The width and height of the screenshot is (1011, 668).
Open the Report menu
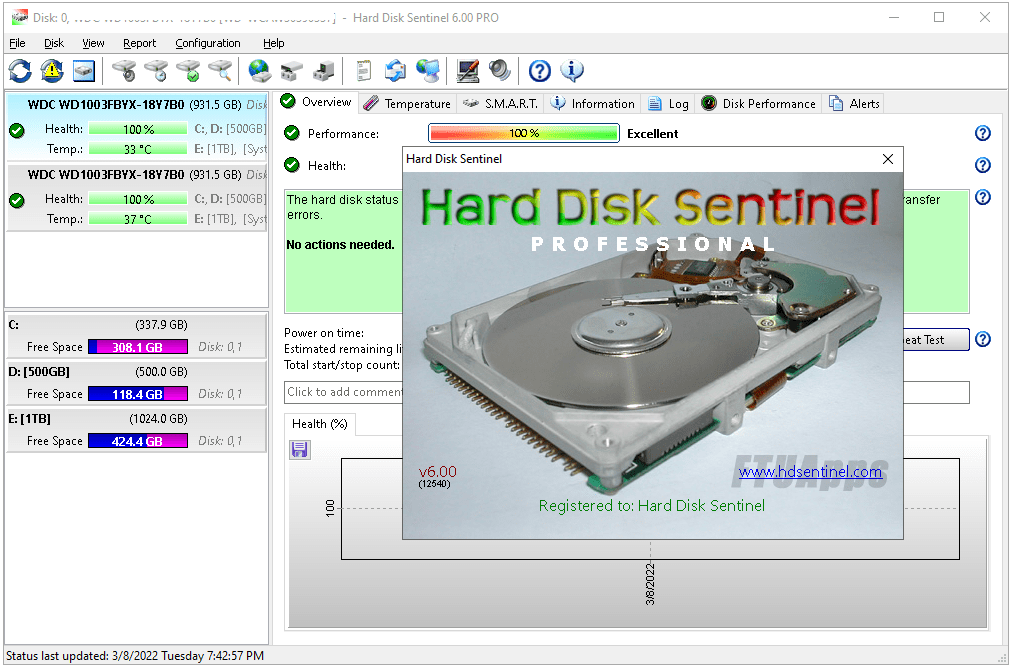point(139,43)
